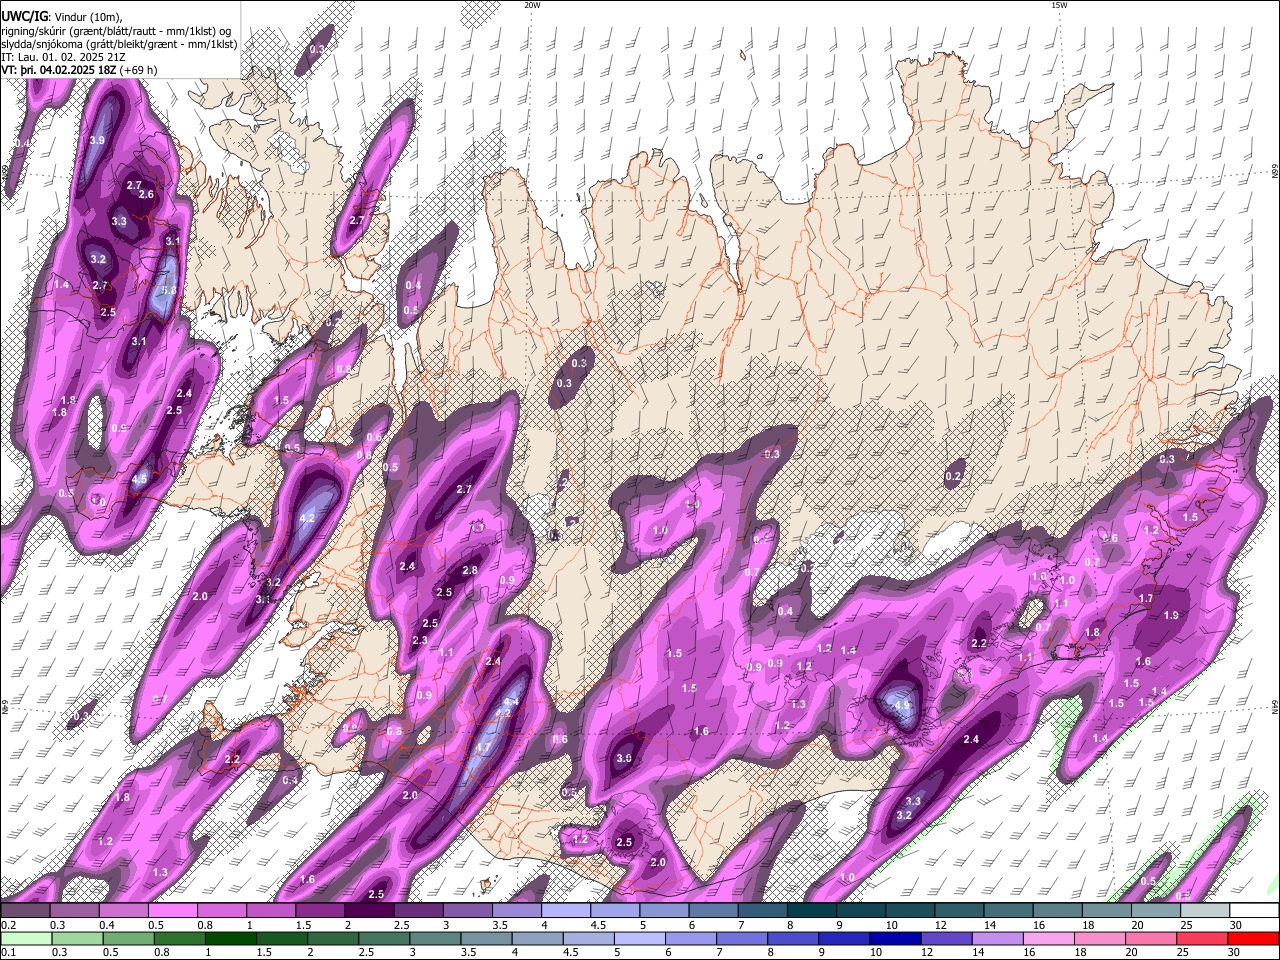Image resolution: width=1280 pixels, height=960 pixels.
Task: Click the 5.8 precipitation value on the map
Action: point(169,291)
